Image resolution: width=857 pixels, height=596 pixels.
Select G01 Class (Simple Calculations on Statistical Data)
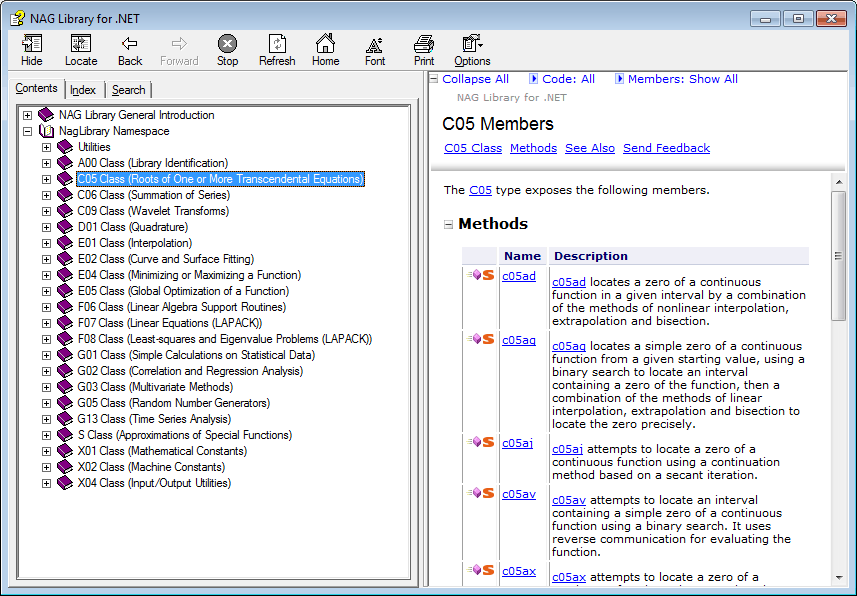(196, 355)
